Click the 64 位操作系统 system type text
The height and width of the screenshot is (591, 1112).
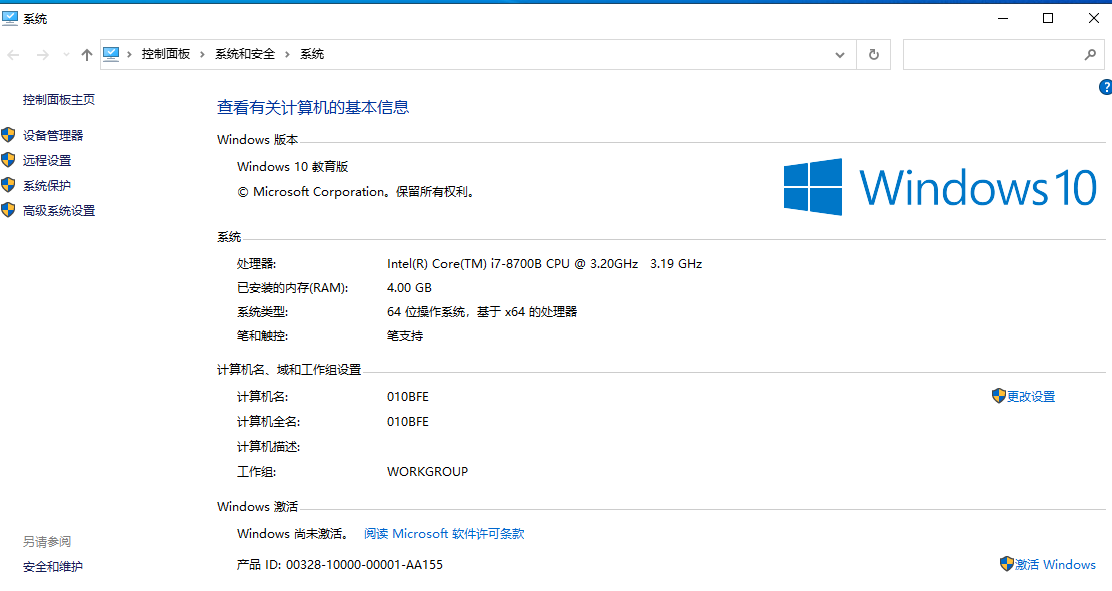pyautogui.click(x=482, y=311)
